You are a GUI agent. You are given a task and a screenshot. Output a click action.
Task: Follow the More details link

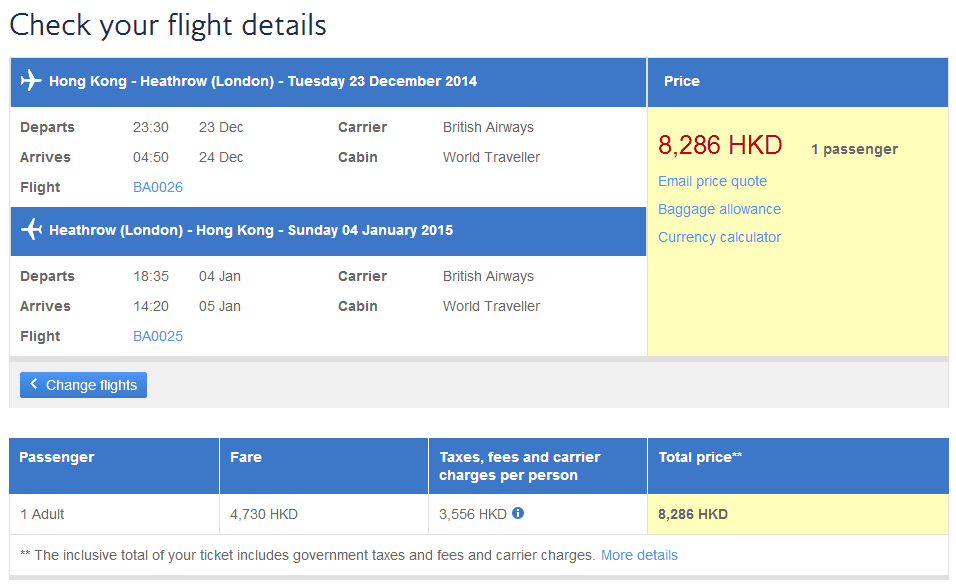click(x=639, y=555)
